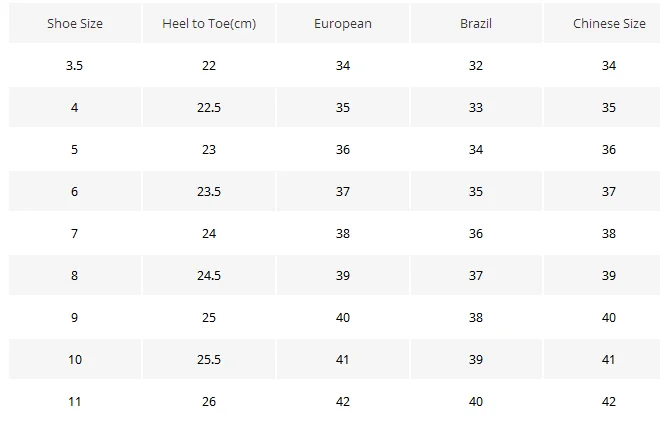Select Brazil size 33 cell
The image size is (660, 422).
pos(476,107)
